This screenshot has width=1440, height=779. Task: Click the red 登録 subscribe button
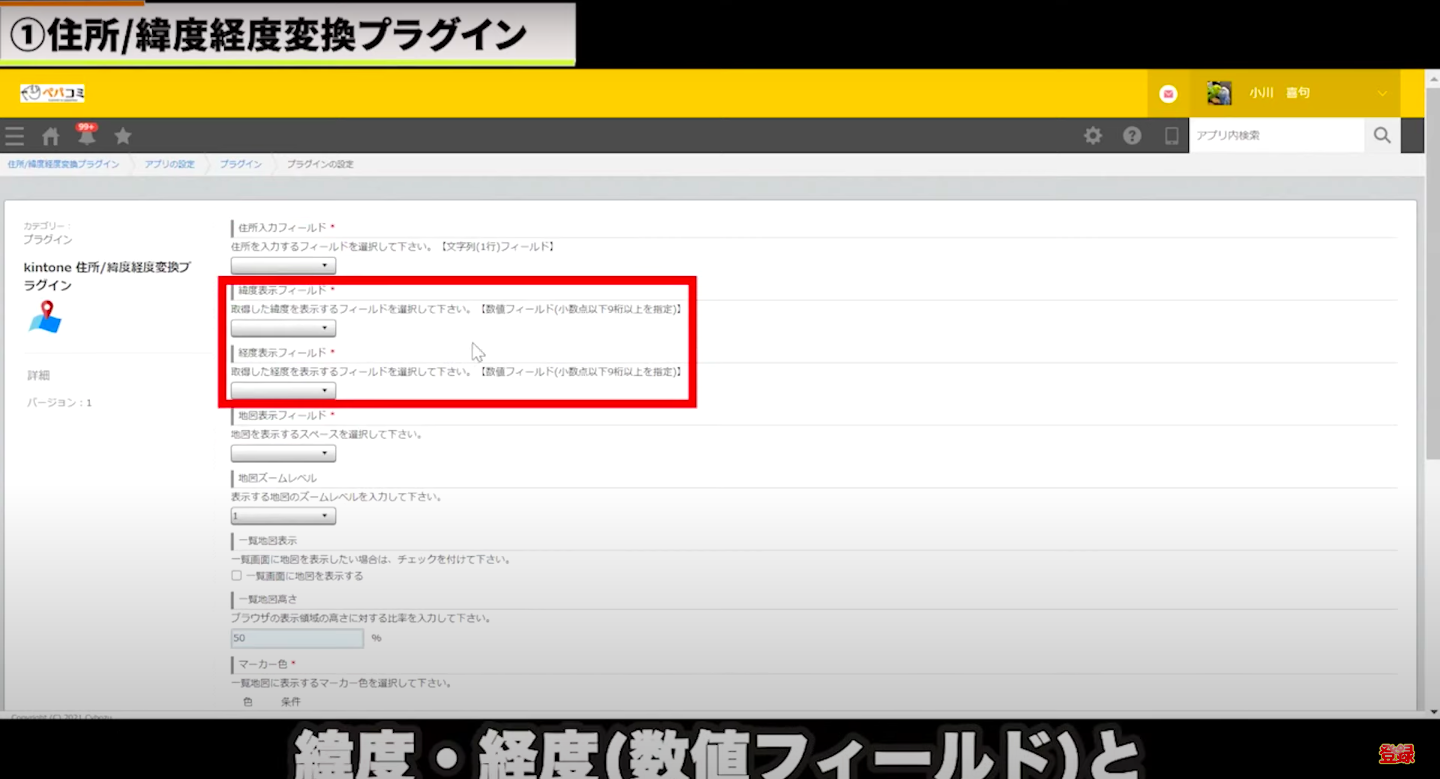tap(1396, 754)
